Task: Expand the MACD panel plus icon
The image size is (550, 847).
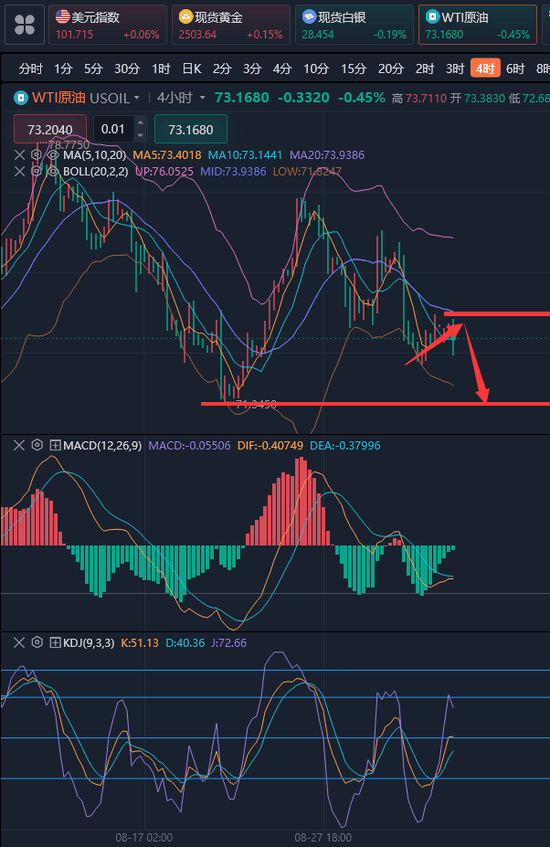Action: click(x=55, y=445)
